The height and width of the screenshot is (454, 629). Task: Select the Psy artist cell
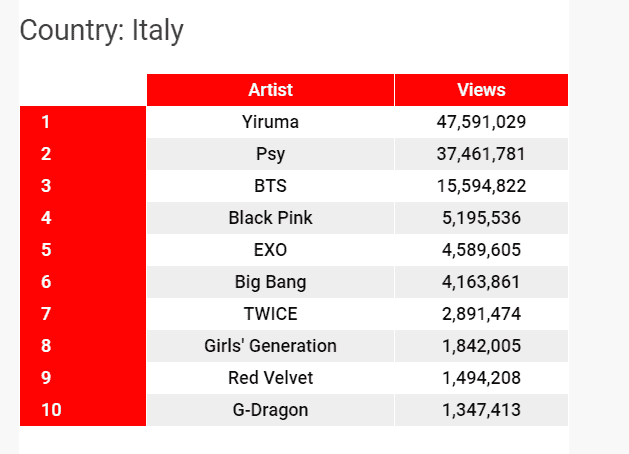point(270,154)
